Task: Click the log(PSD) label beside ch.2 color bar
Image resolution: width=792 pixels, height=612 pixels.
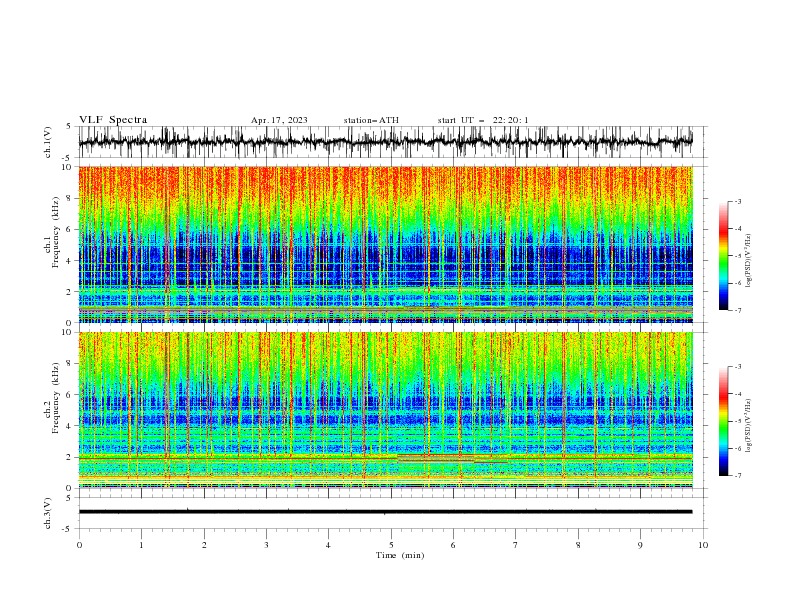Action: click(x=748, y=425)
